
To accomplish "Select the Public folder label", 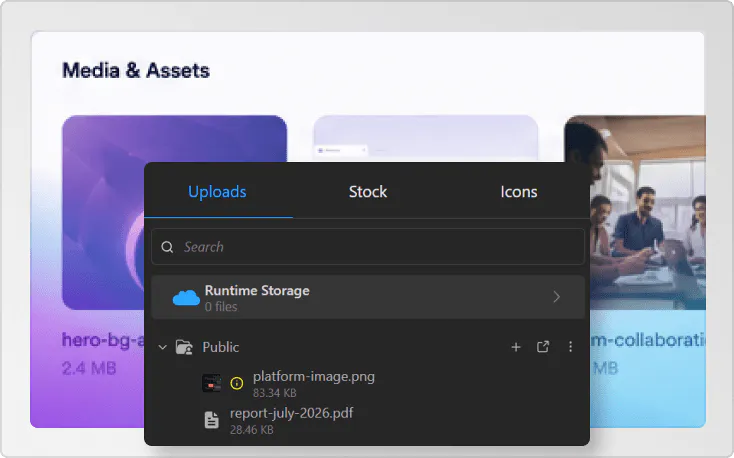I will point(220,347).
